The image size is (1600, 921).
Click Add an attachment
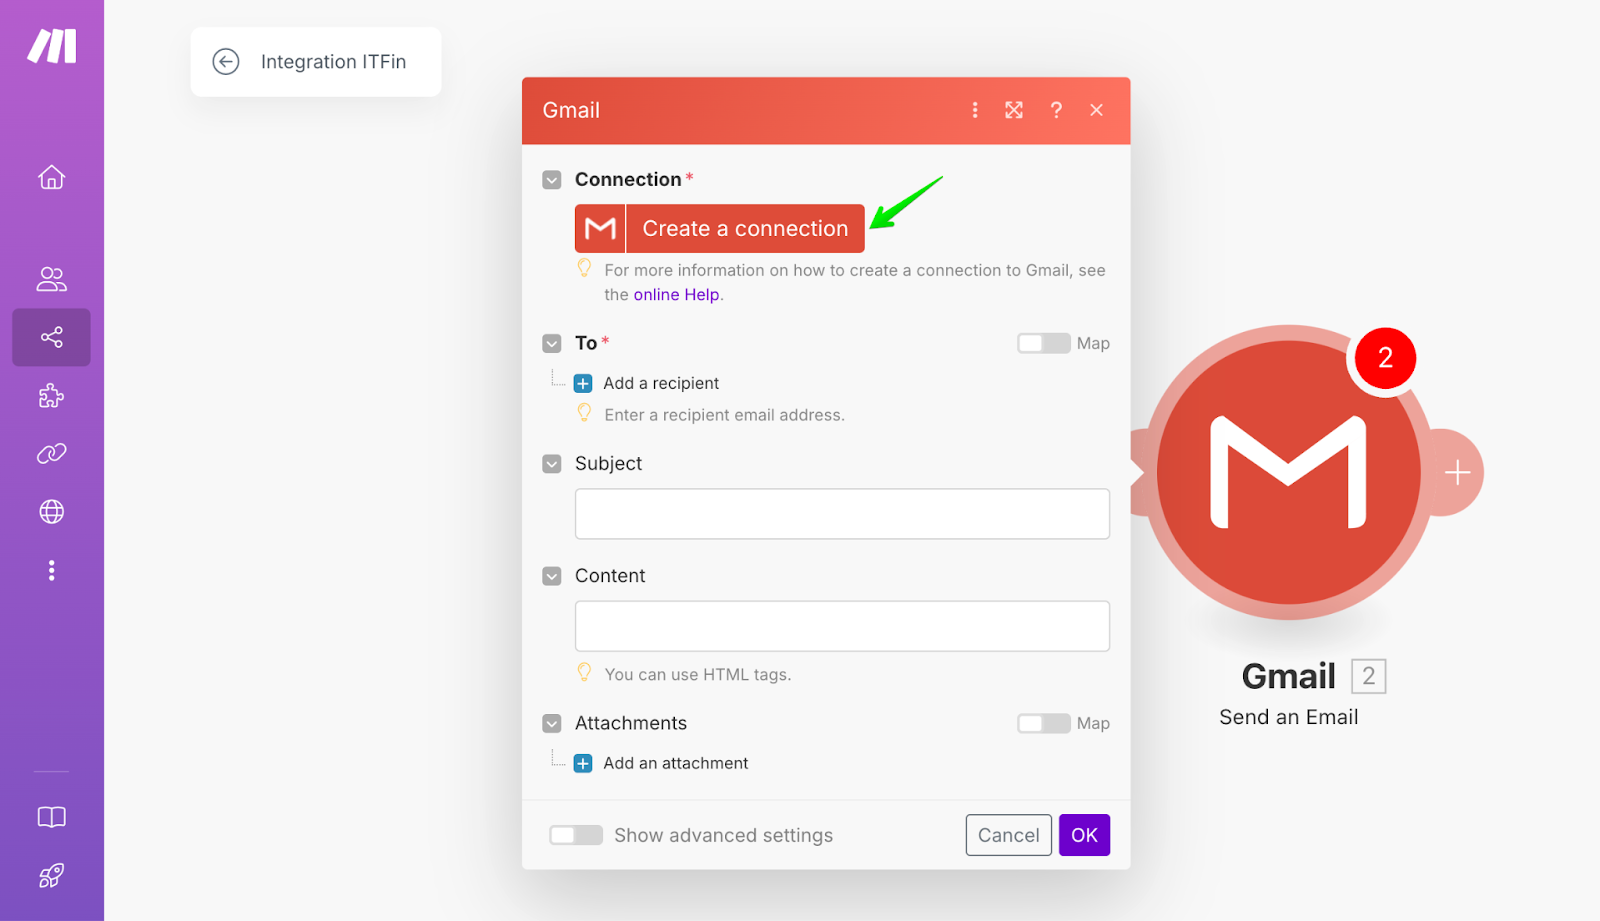(675, 763)
